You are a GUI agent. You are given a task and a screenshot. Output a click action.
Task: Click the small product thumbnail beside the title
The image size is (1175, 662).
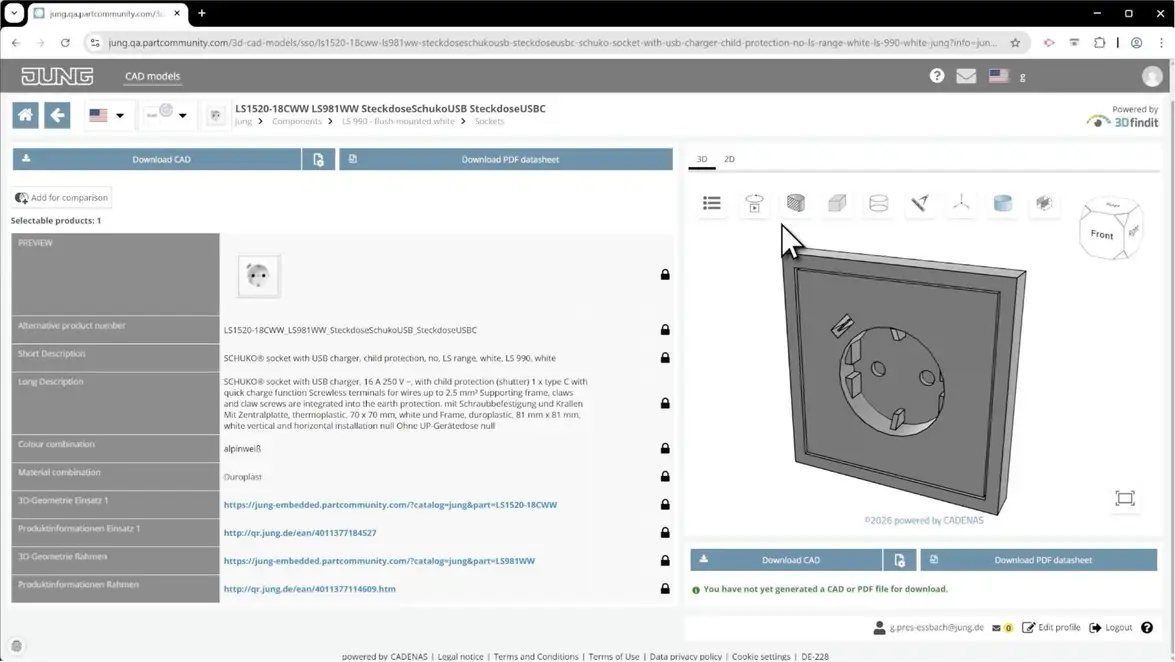216,115
